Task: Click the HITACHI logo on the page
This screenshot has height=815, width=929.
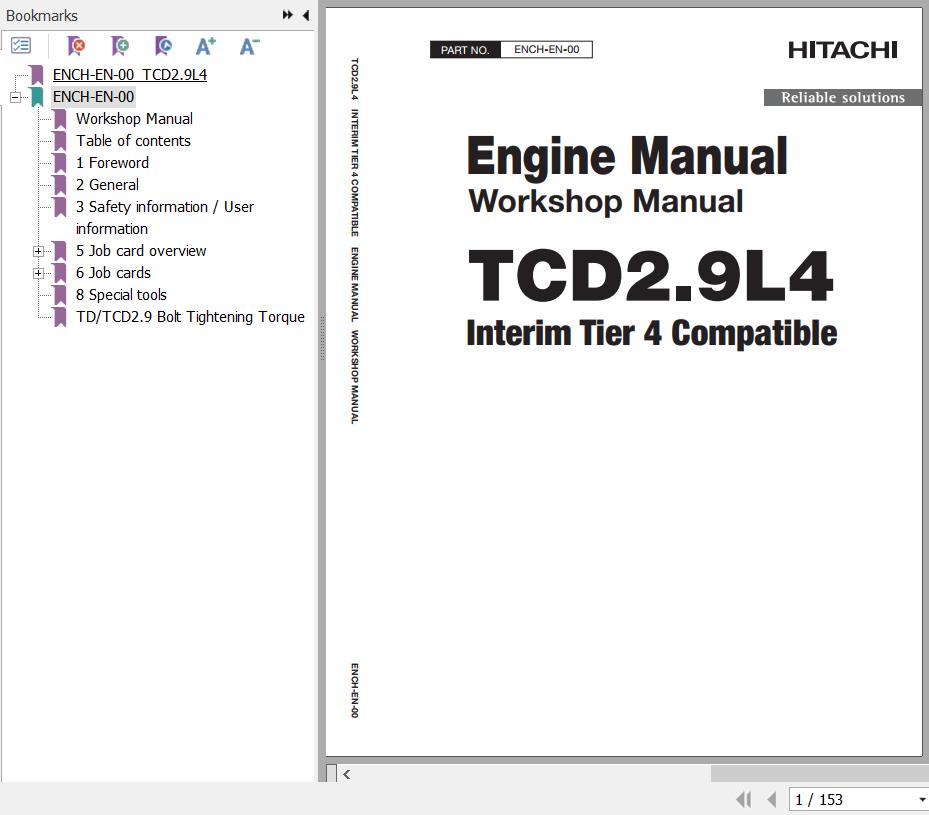Action: [x=842, y=50]
